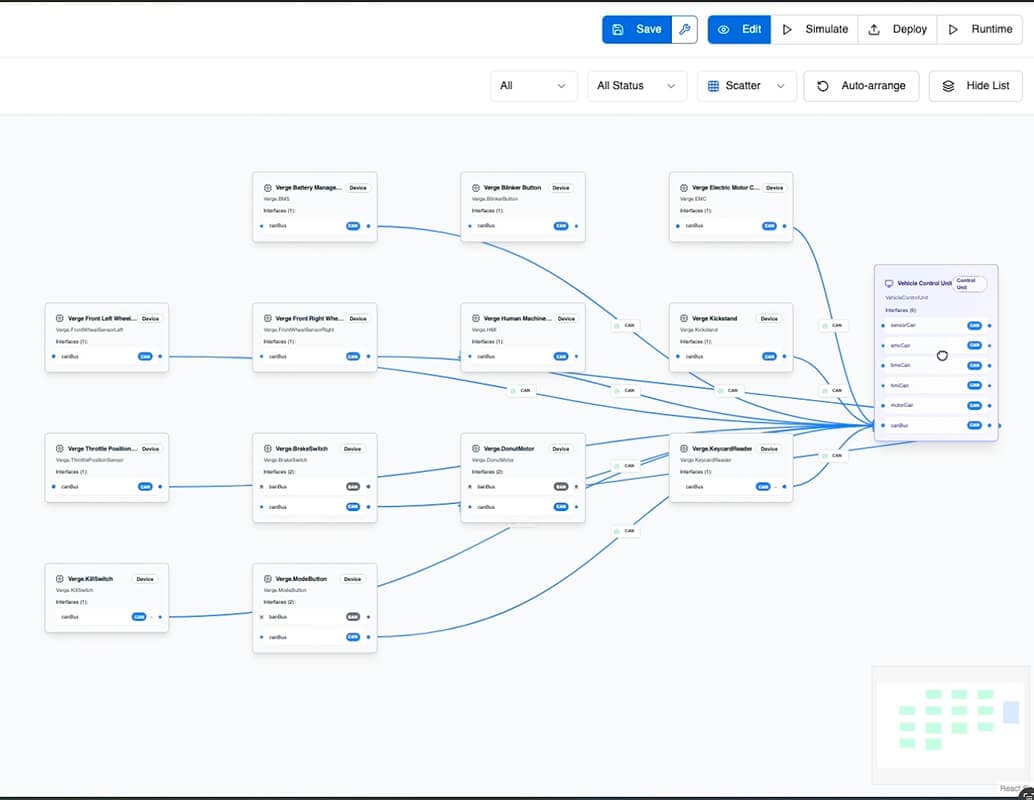Image resolution: width=1034 pixels, height=800 pixels.
Task: Click the Verge Throttle Position device icon
Action: click(x=60, y=448)
